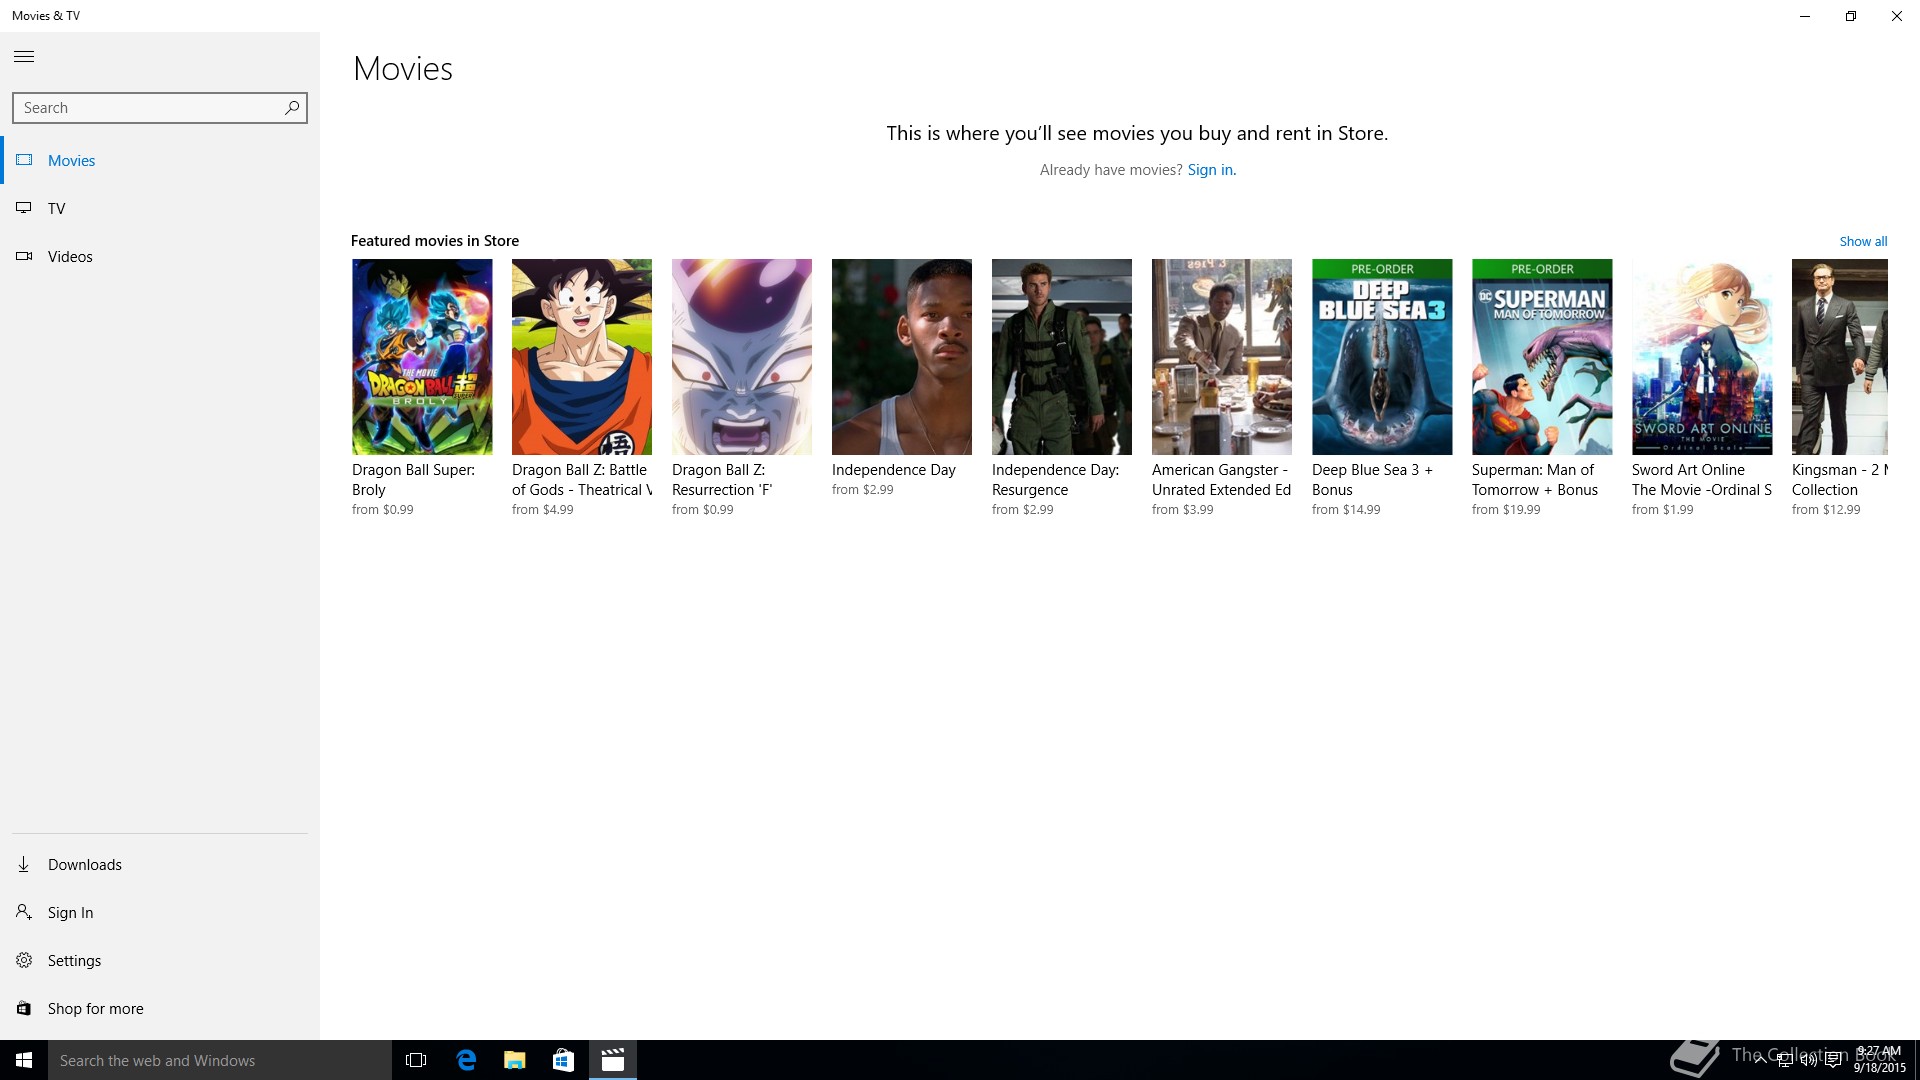The width and height of the screenshot is (1920, 1080).
Task: Focus the app Search field
Action: [x=160, y=108]
